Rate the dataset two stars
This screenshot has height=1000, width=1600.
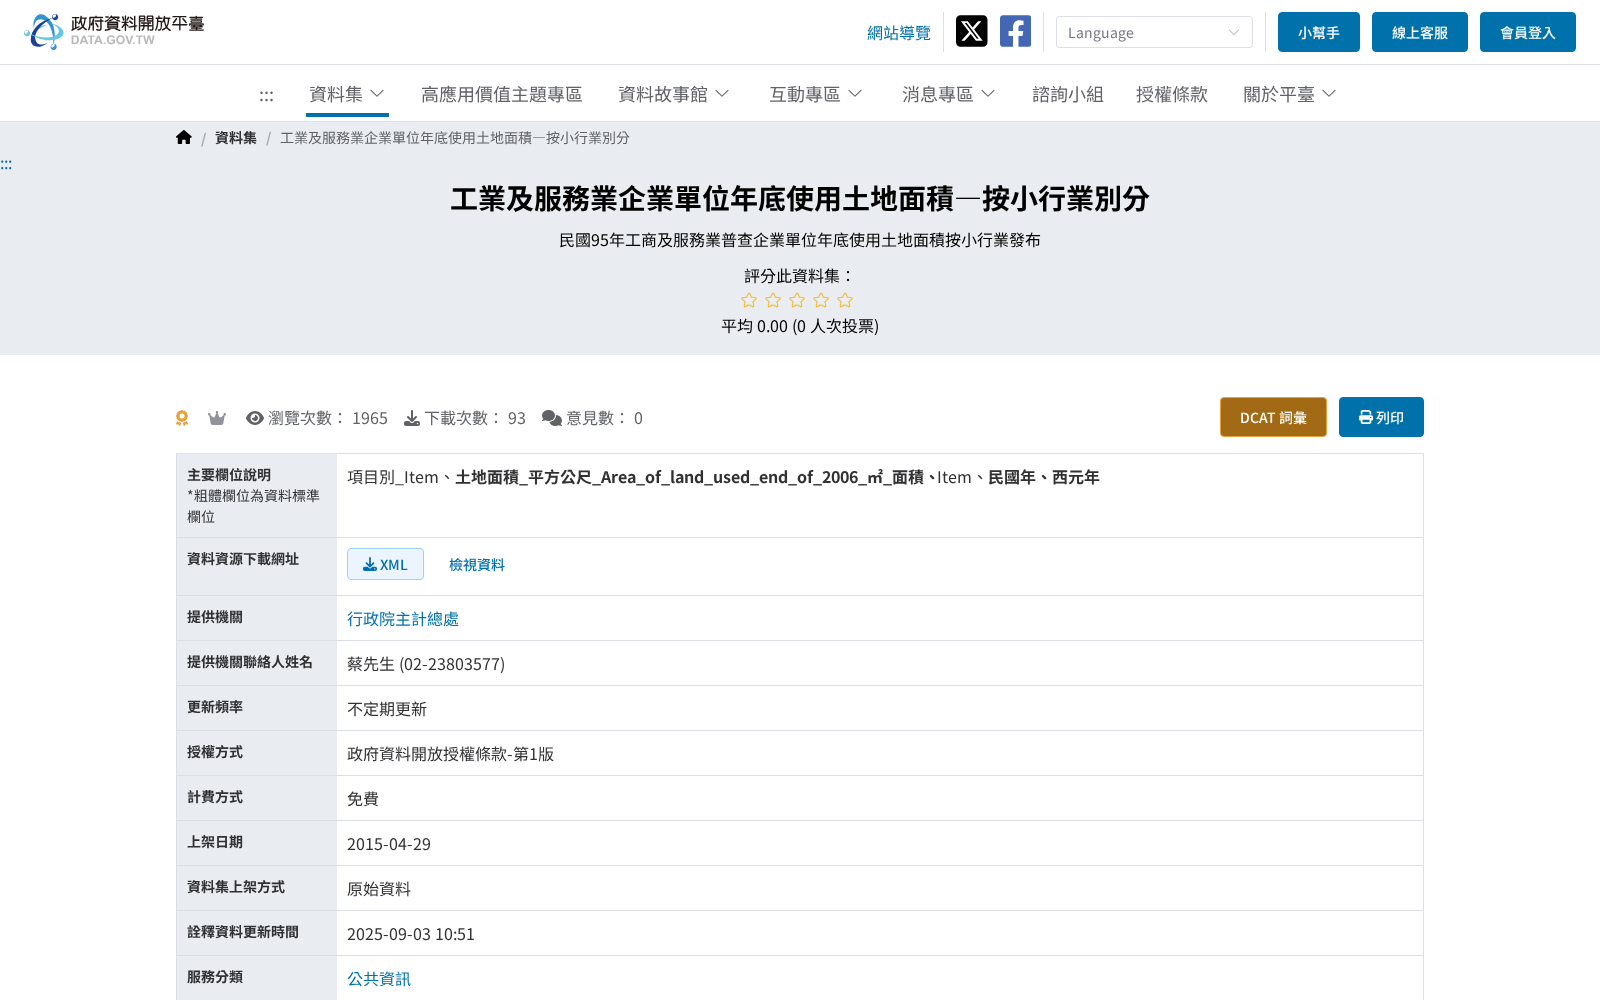click(x=773, y=300)
